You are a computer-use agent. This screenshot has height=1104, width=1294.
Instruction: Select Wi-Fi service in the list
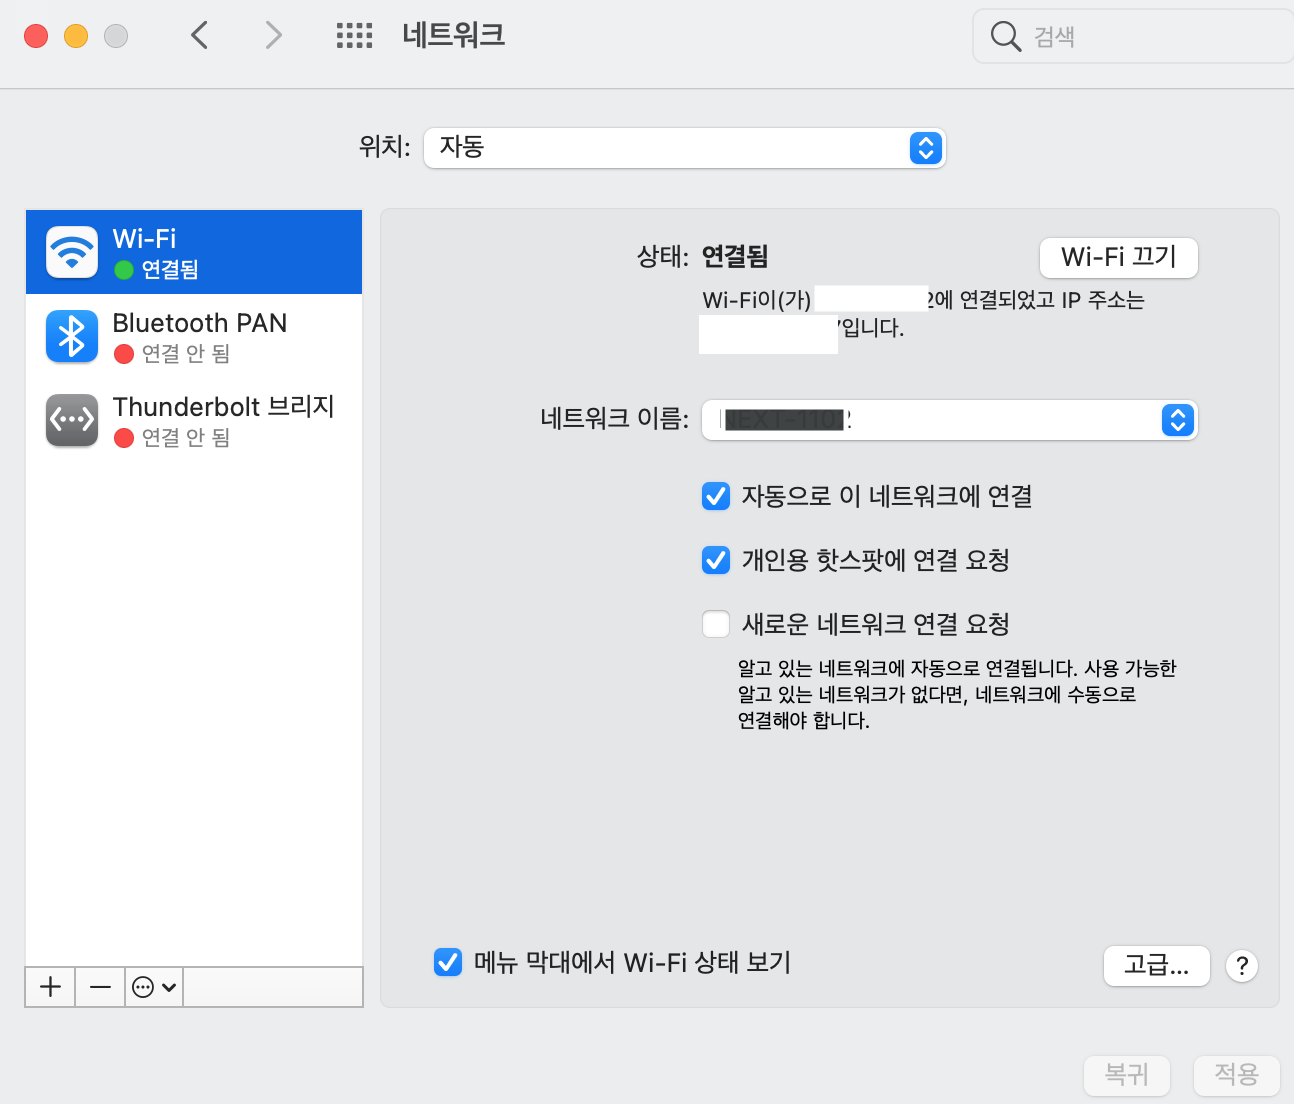(194, 252)
